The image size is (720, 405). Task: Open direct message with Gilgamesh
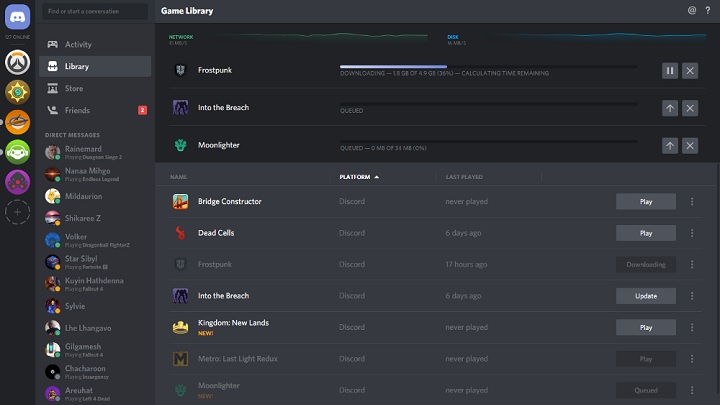tap(95, 350)
